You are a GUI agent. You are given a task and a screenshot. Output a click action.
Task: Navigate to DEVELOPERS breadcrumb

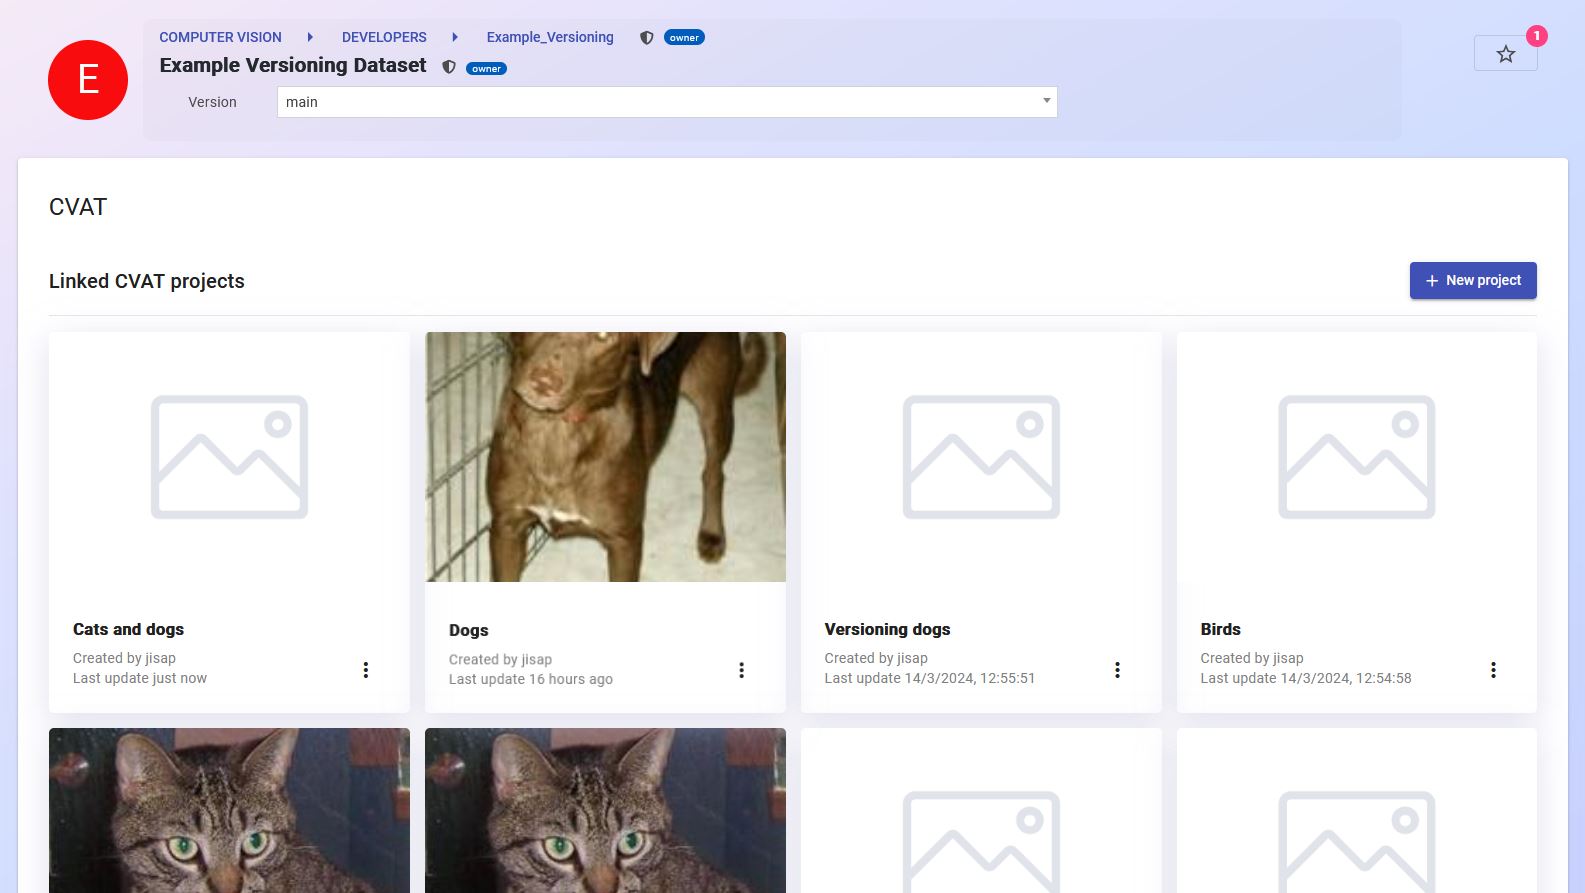tap(384, 37)
